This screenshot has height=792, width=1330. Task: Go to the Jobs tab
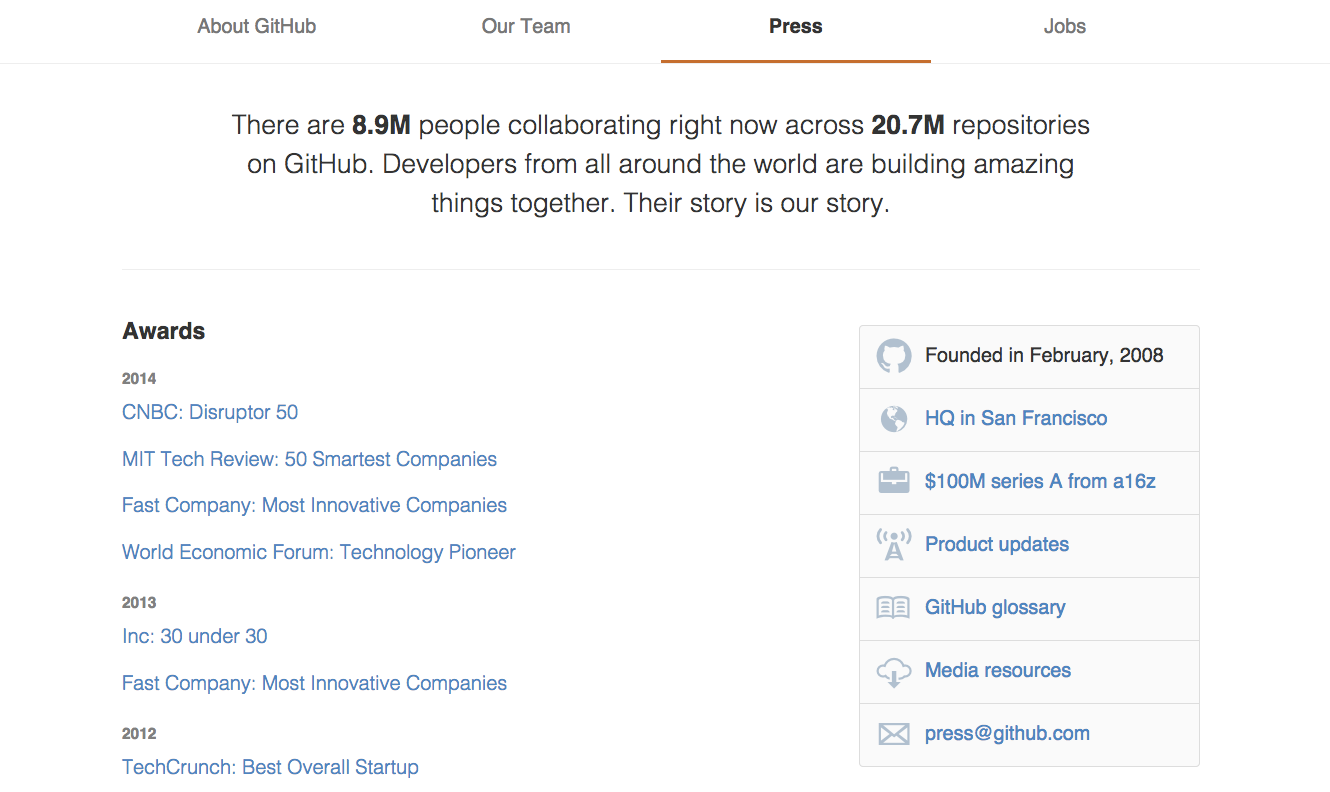coord(1065,27)
